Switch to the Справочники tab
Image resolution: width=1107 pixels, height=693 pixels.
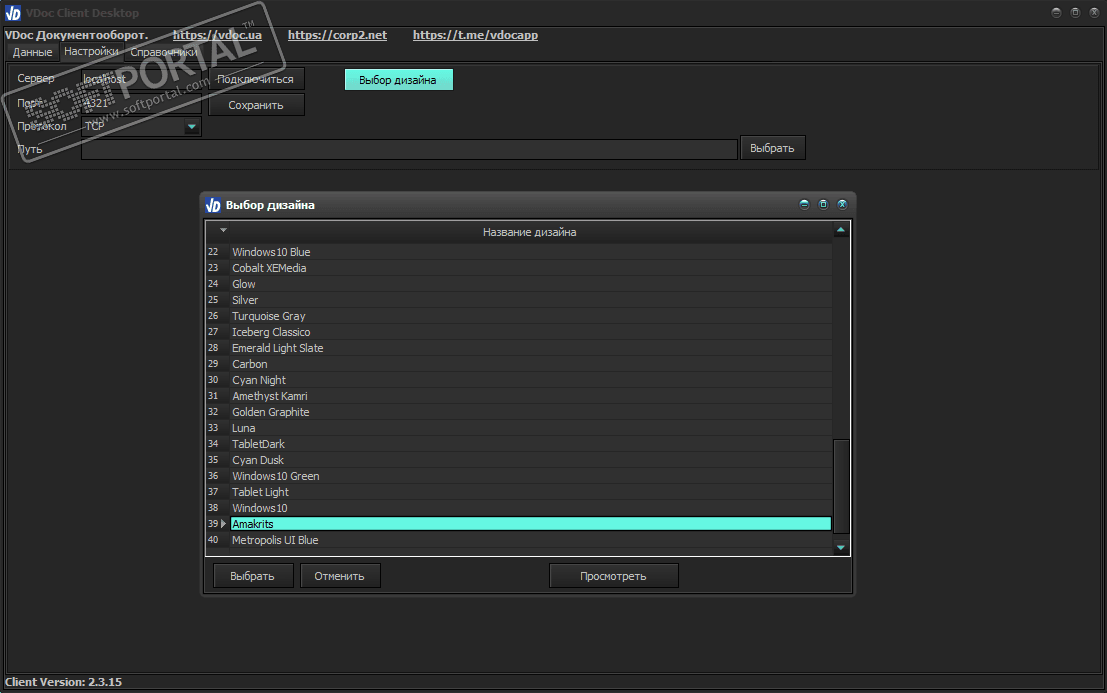pos(164,52)
